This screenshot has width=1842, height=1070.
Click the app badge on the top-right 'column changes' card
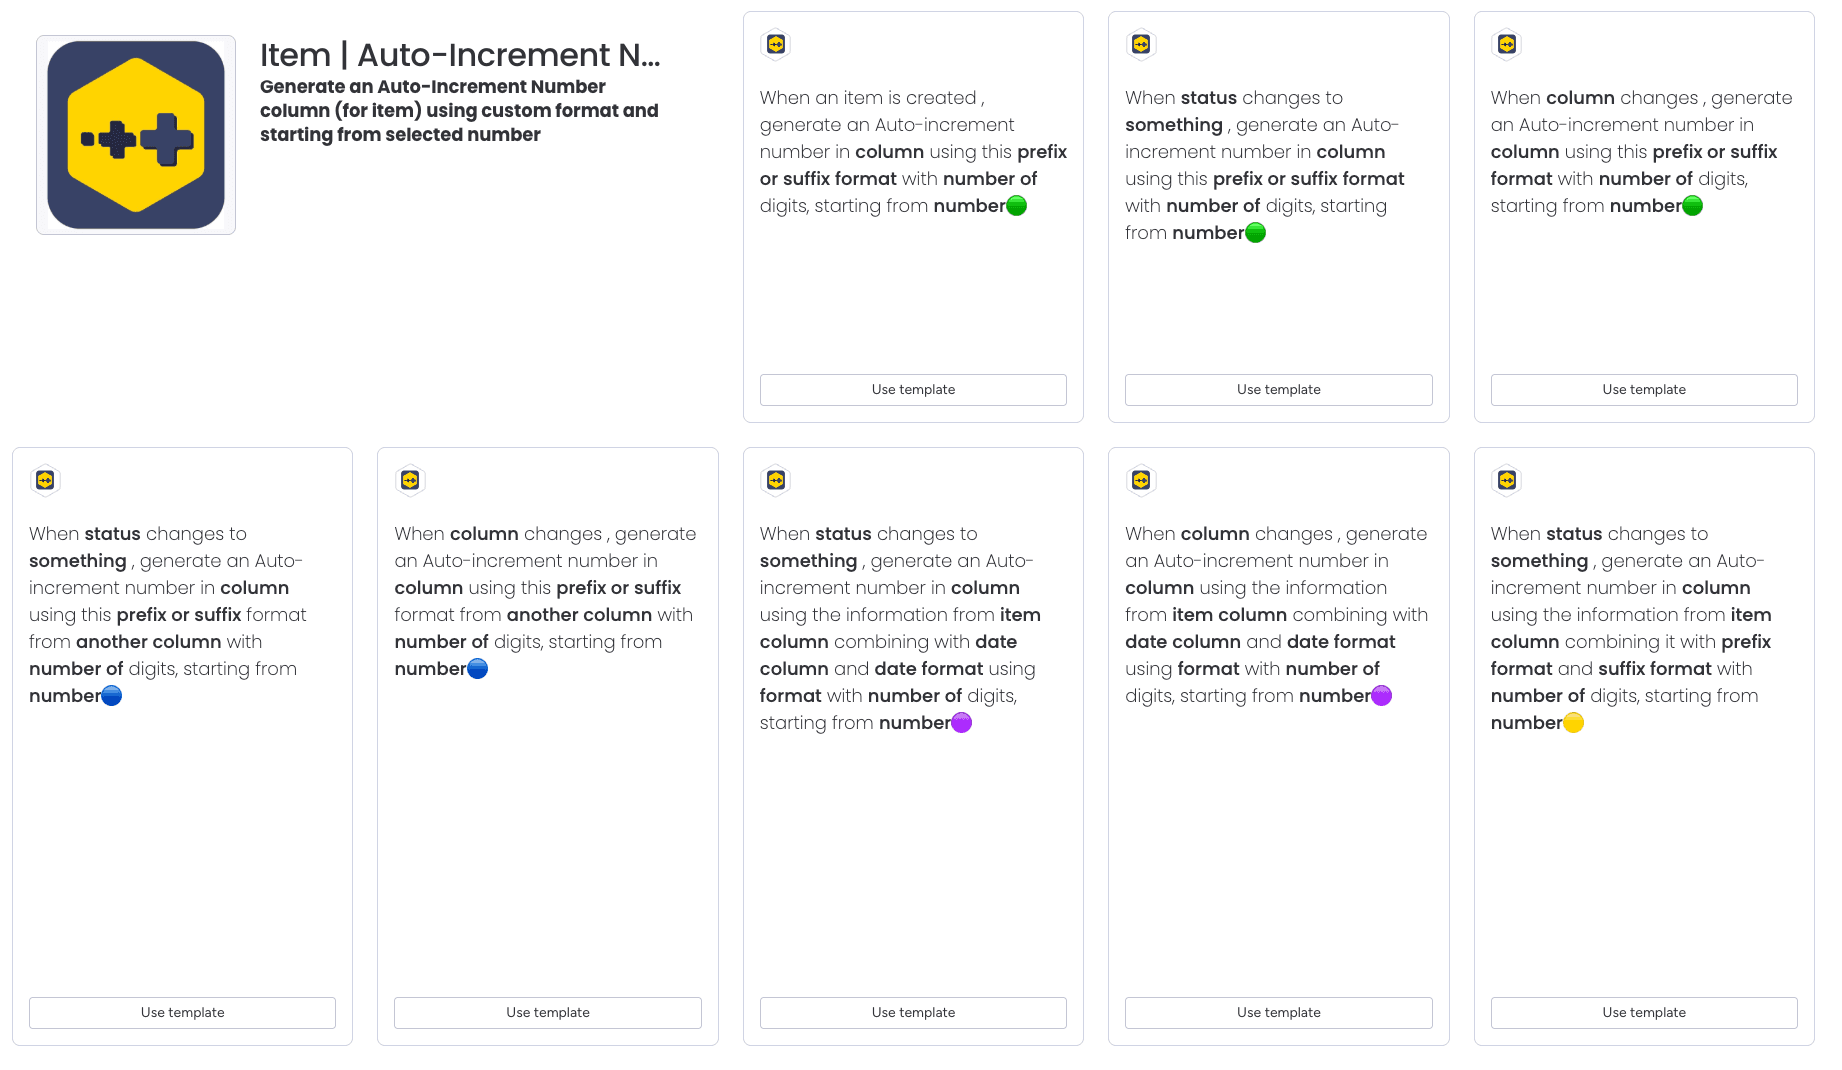click(x=1506, y=44)
